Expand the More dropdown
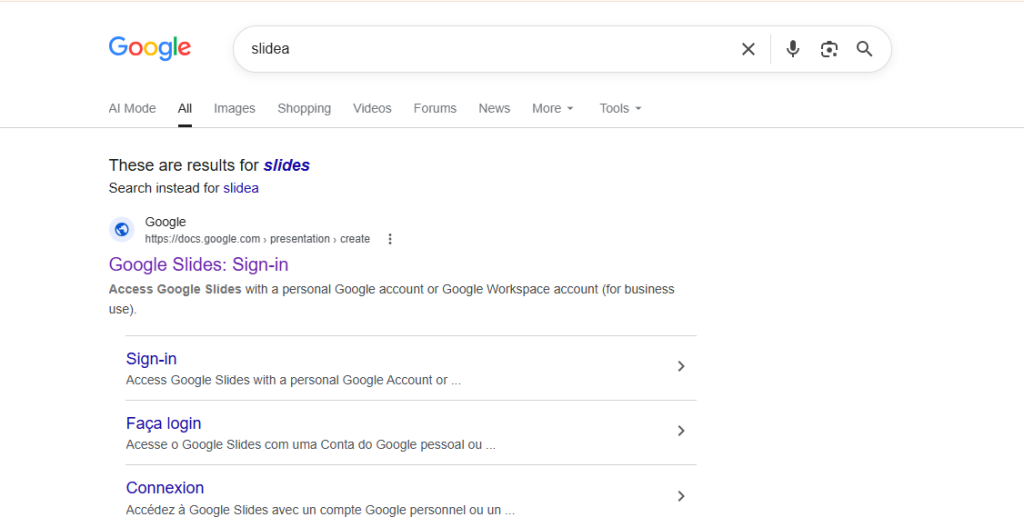 pos(552,108)
